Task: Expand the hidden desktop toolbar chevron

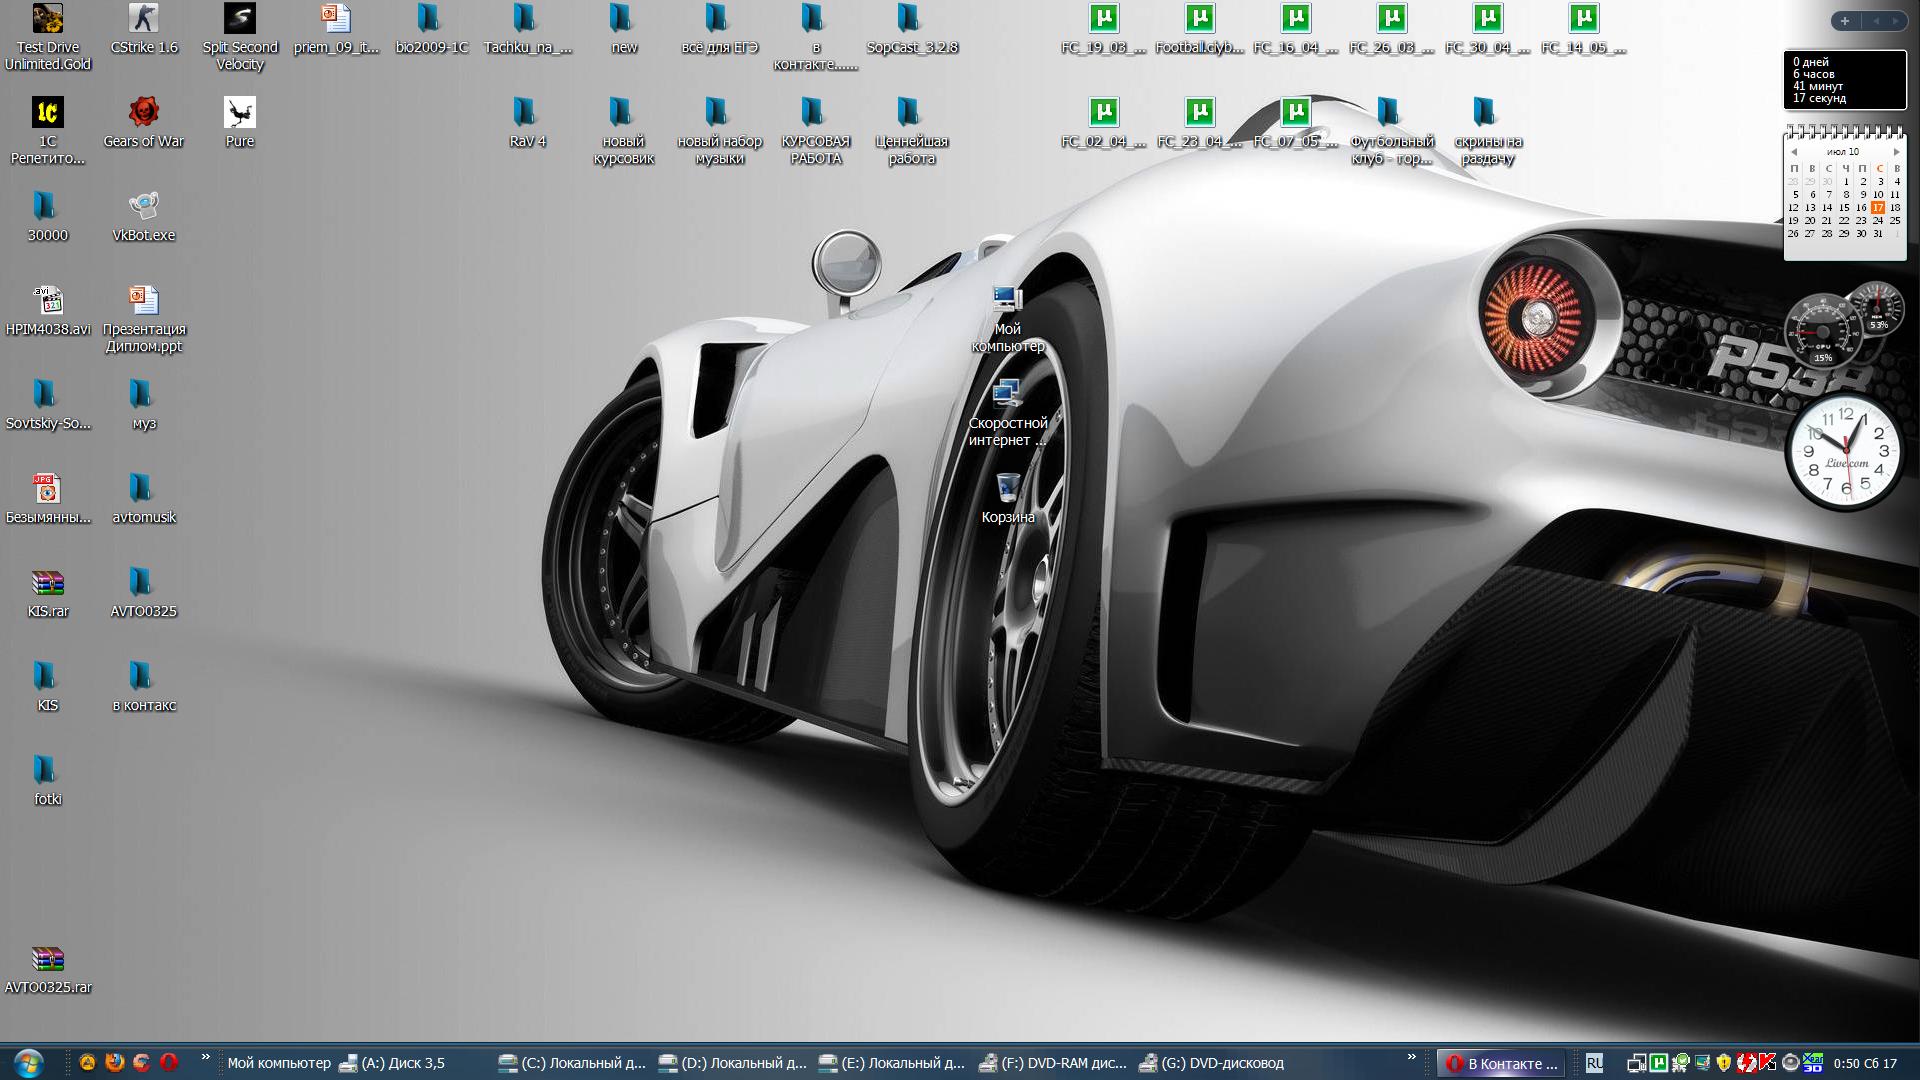Action: tap(1412, 1057)
